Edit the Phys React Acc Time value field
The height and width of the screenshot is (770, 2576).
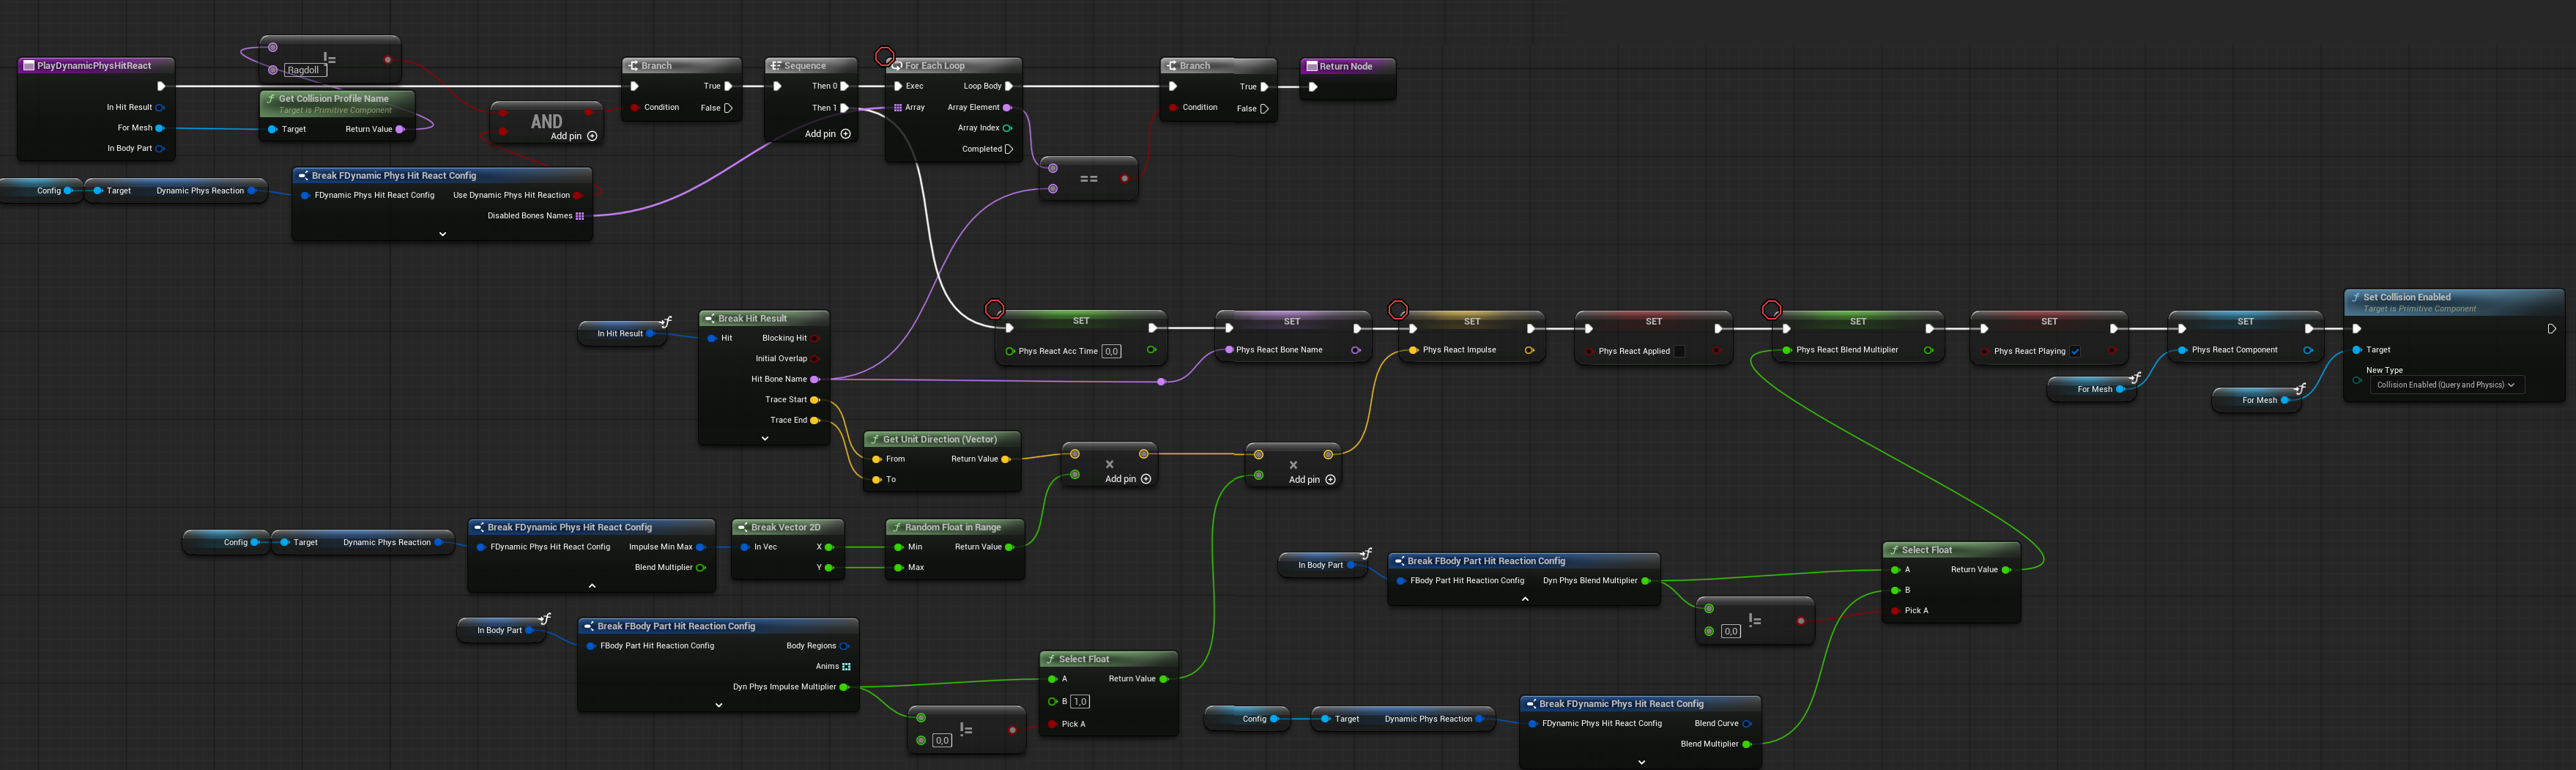[x=1111, y=351]
